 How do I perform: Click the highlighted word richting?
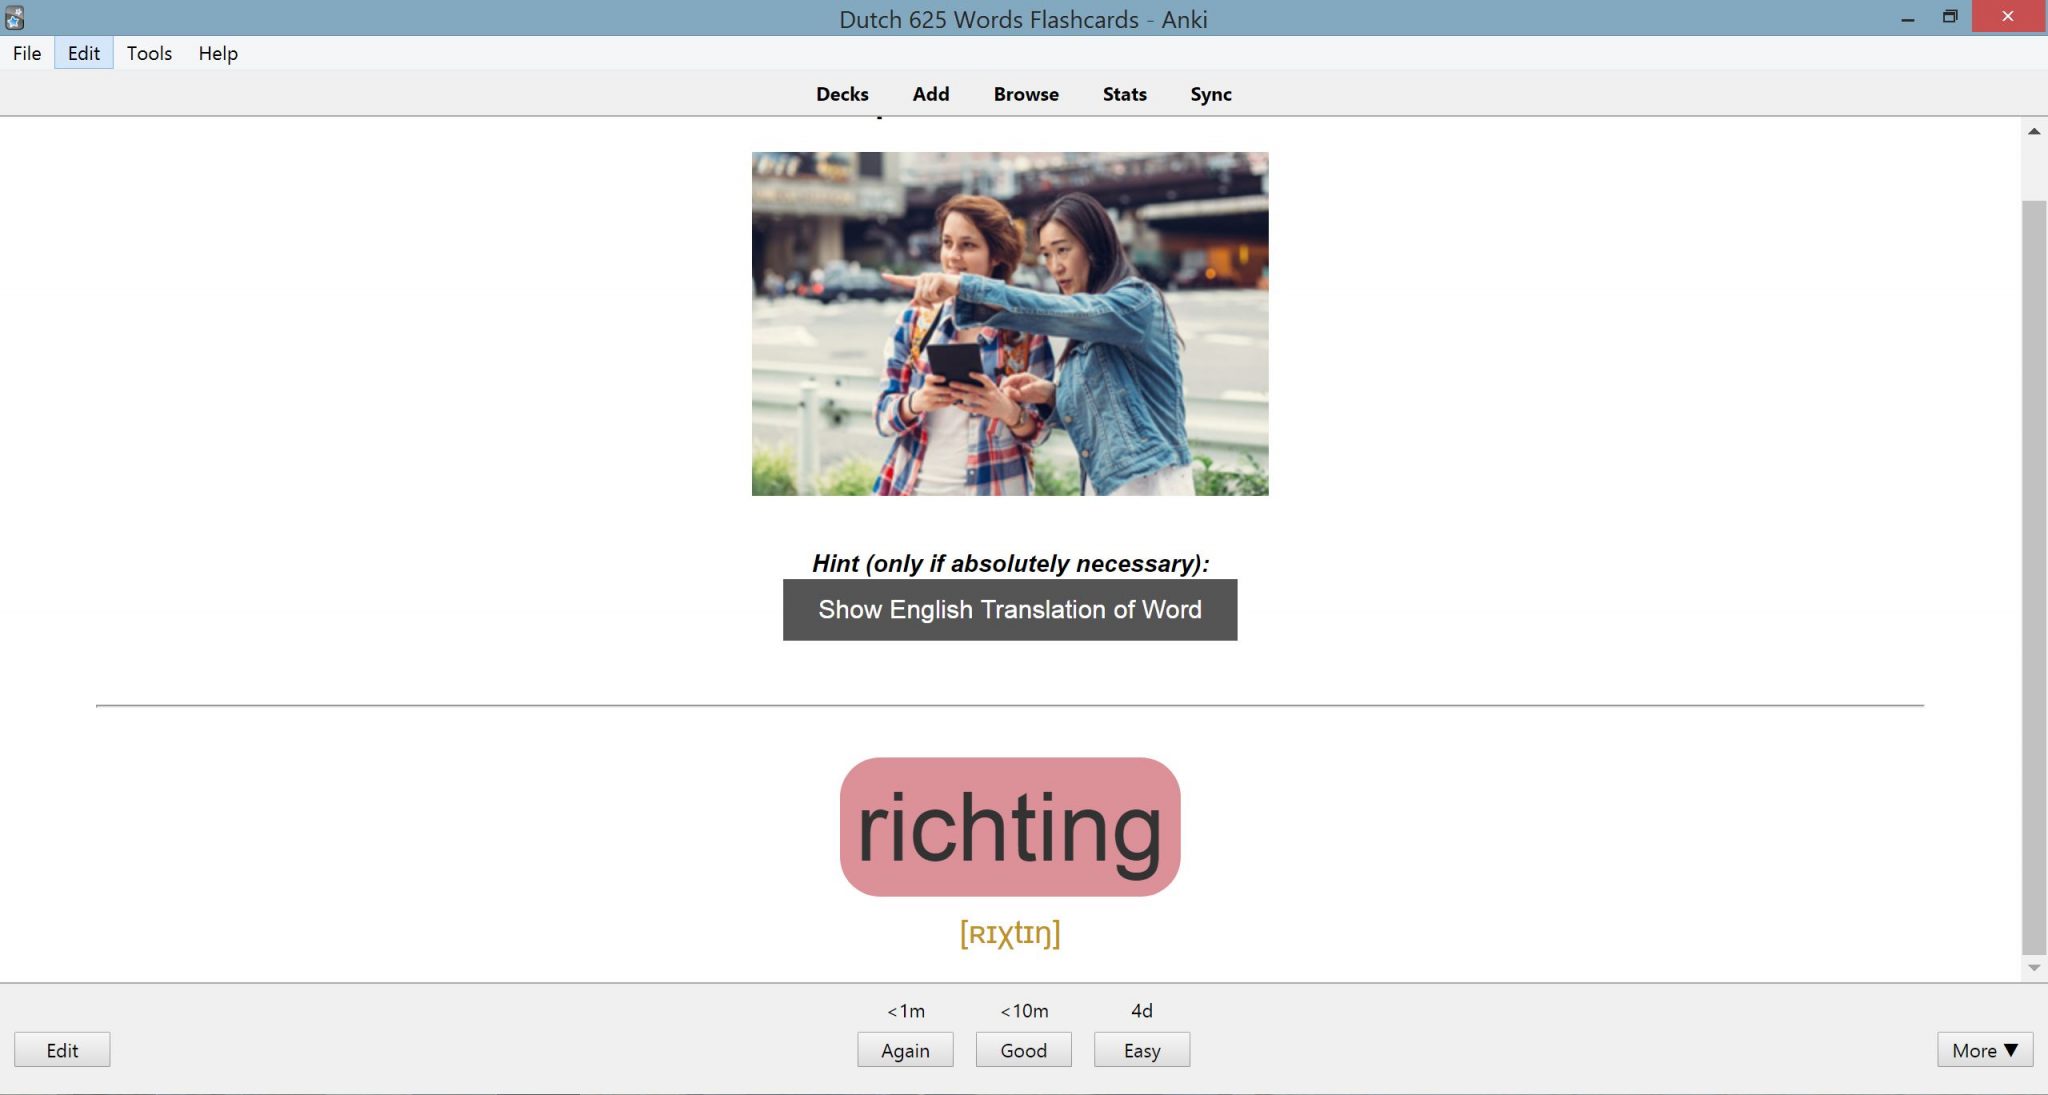click(1008, 825)
